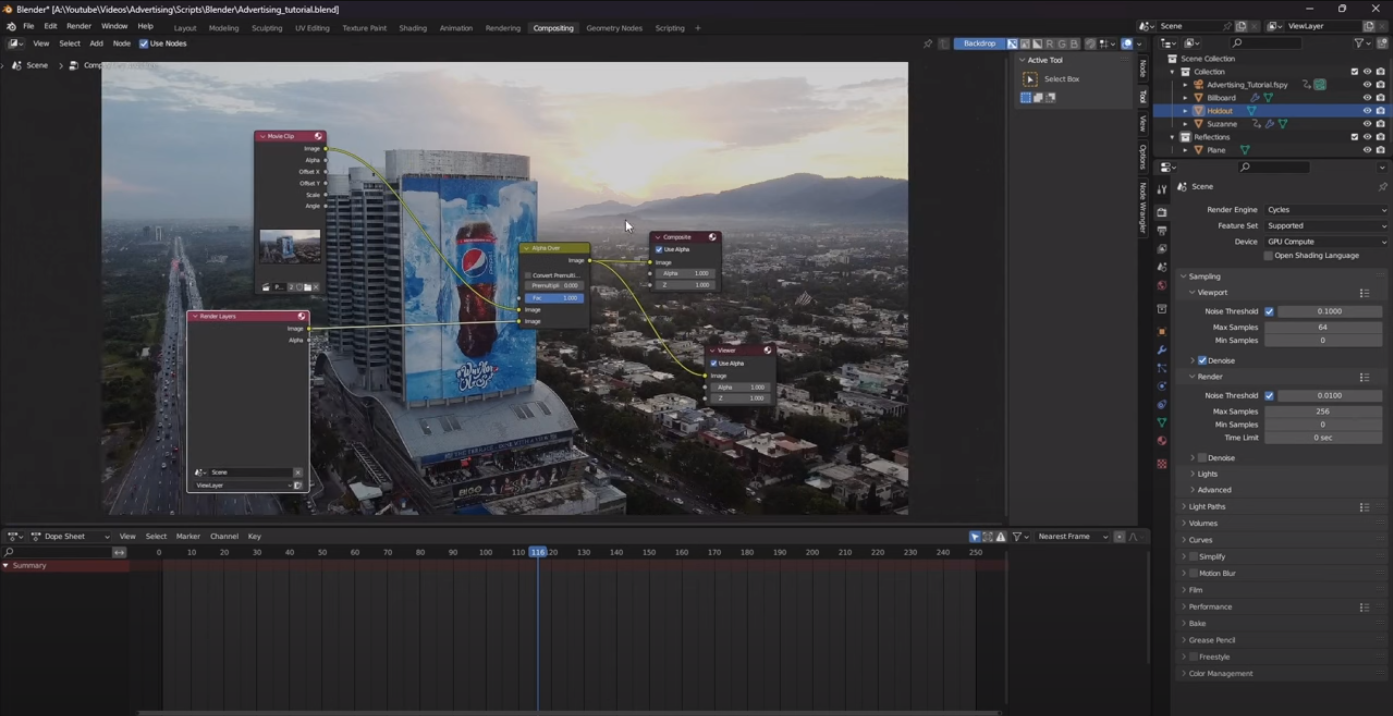Screen dimensions: 1393x716
Task: Open the Render Engine dropdown
Action: [x=1326, y=210]
